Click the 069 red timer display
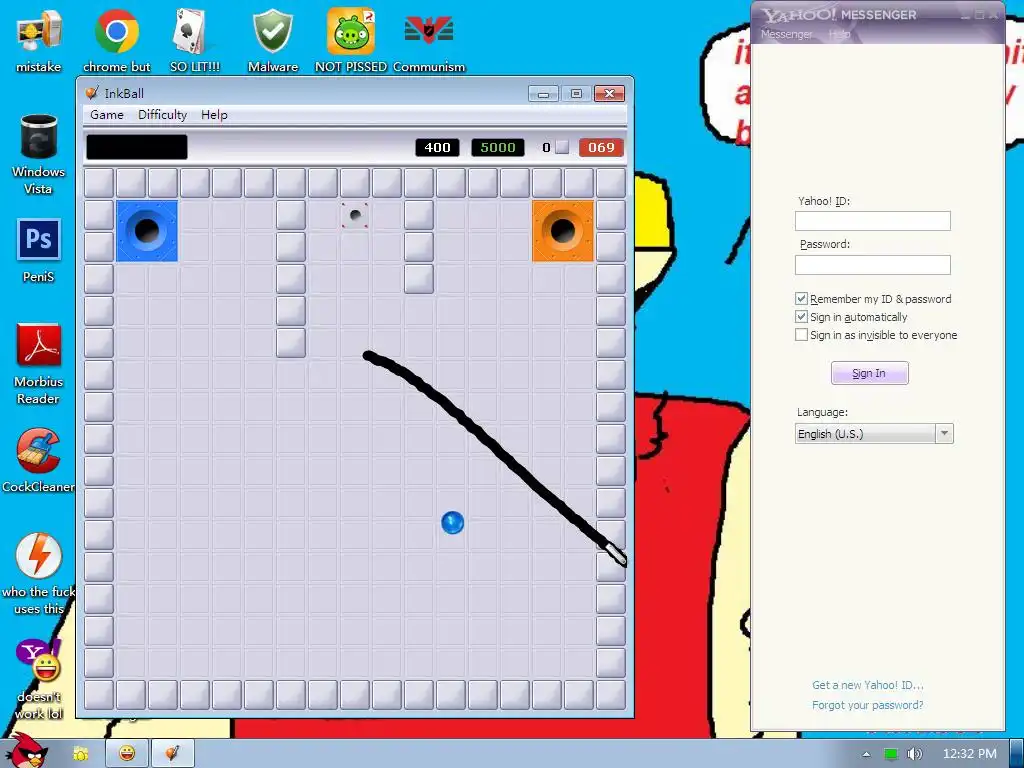The image size is (1024, 768). [601, 148]
